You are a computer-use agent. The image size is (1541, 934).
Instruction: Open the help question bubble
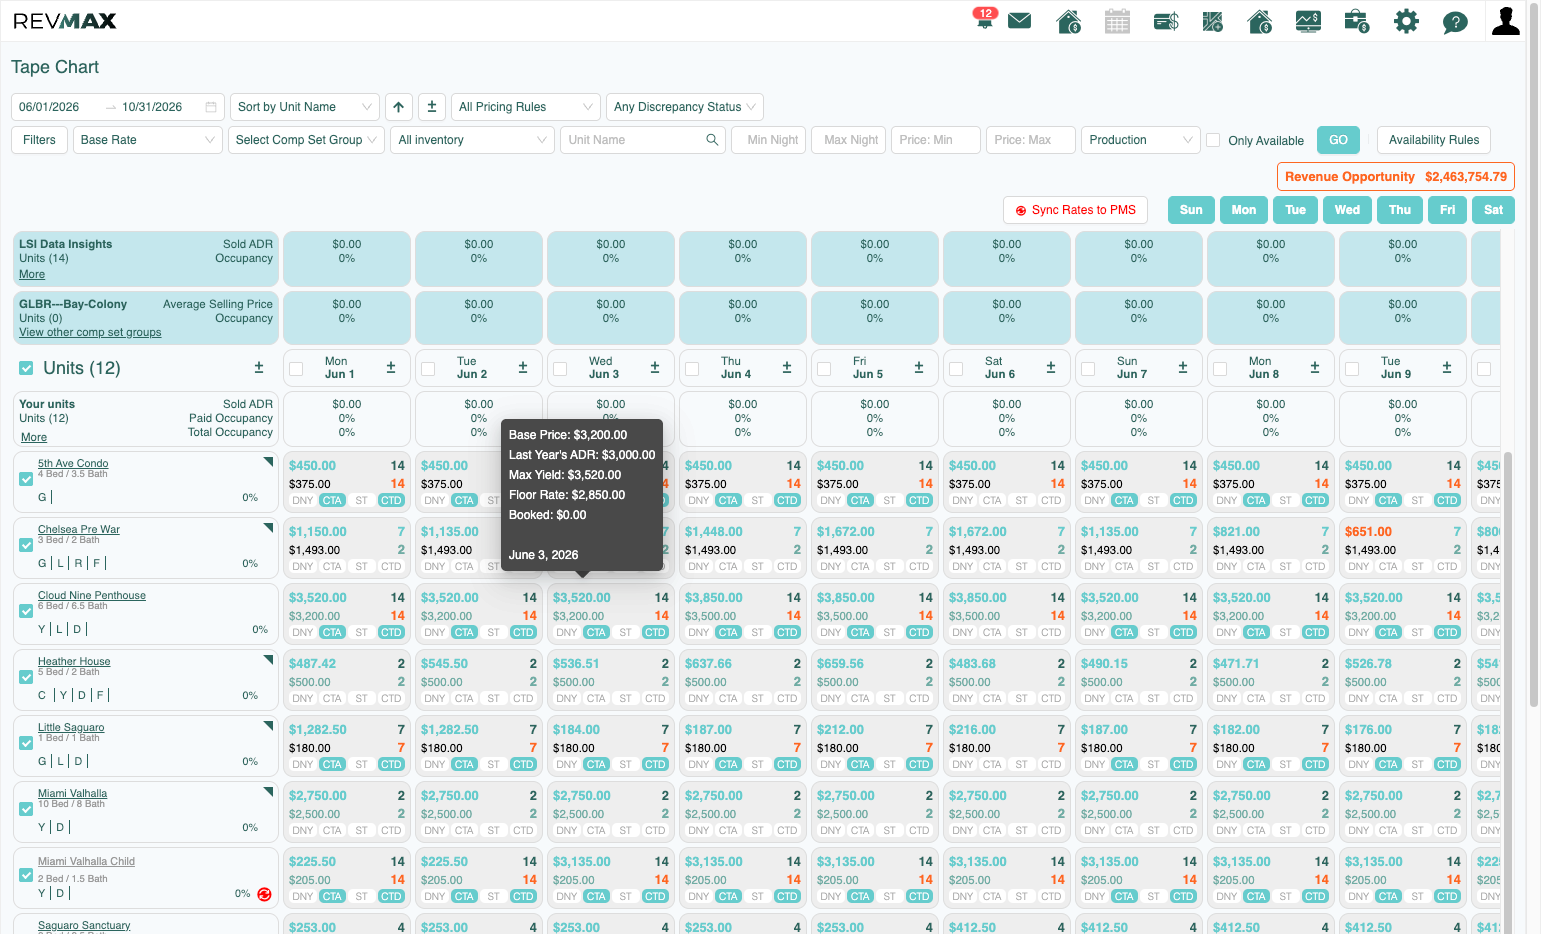pyautogui.click(x=1455, y=22)
